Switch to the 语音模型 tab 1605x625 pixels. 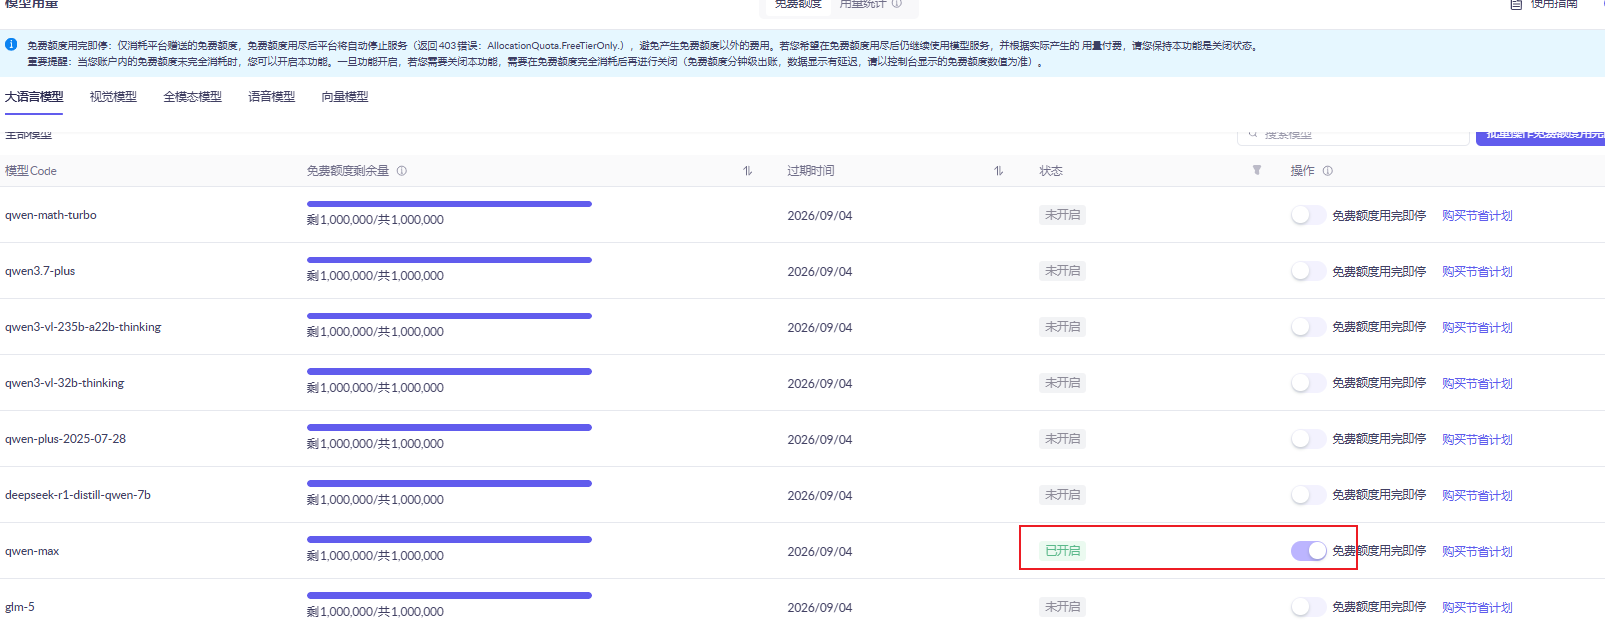(x=272, y=97)
